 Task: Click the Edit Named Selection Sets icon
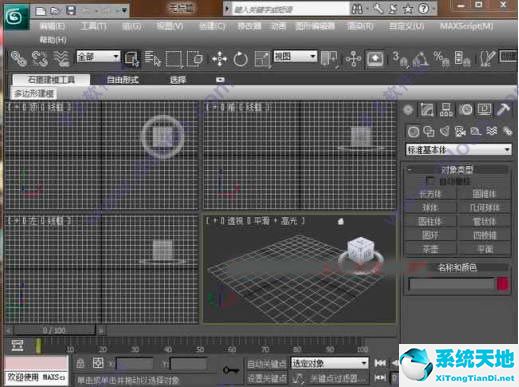[x=487, y=58]
